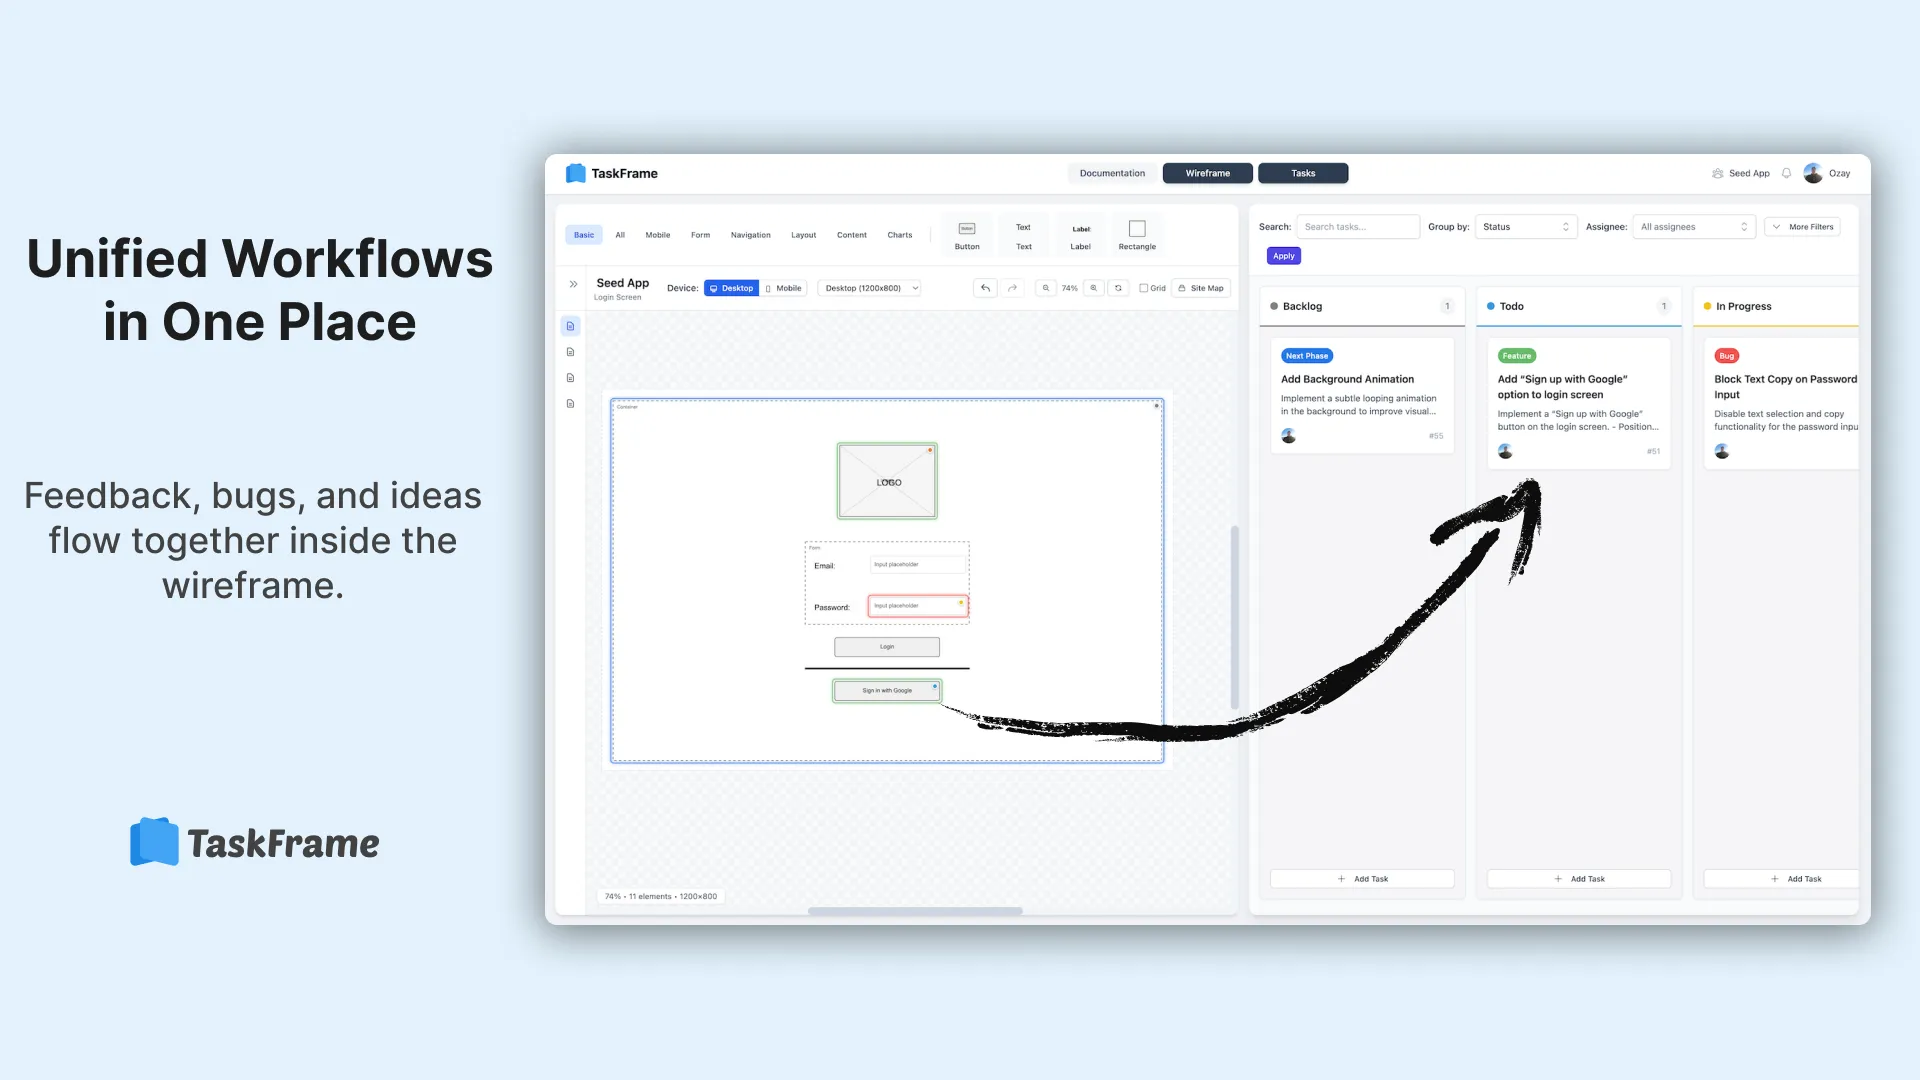
Task: Click the Apply filter button
Action: [1283, 255]
